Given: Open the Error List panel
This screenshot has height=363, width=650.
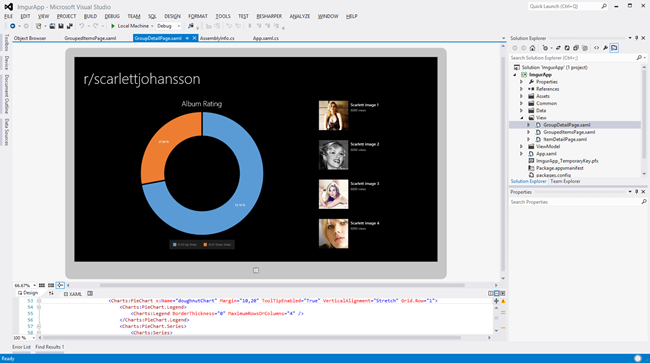Looking at the screenshot, I should click(21, 347).
